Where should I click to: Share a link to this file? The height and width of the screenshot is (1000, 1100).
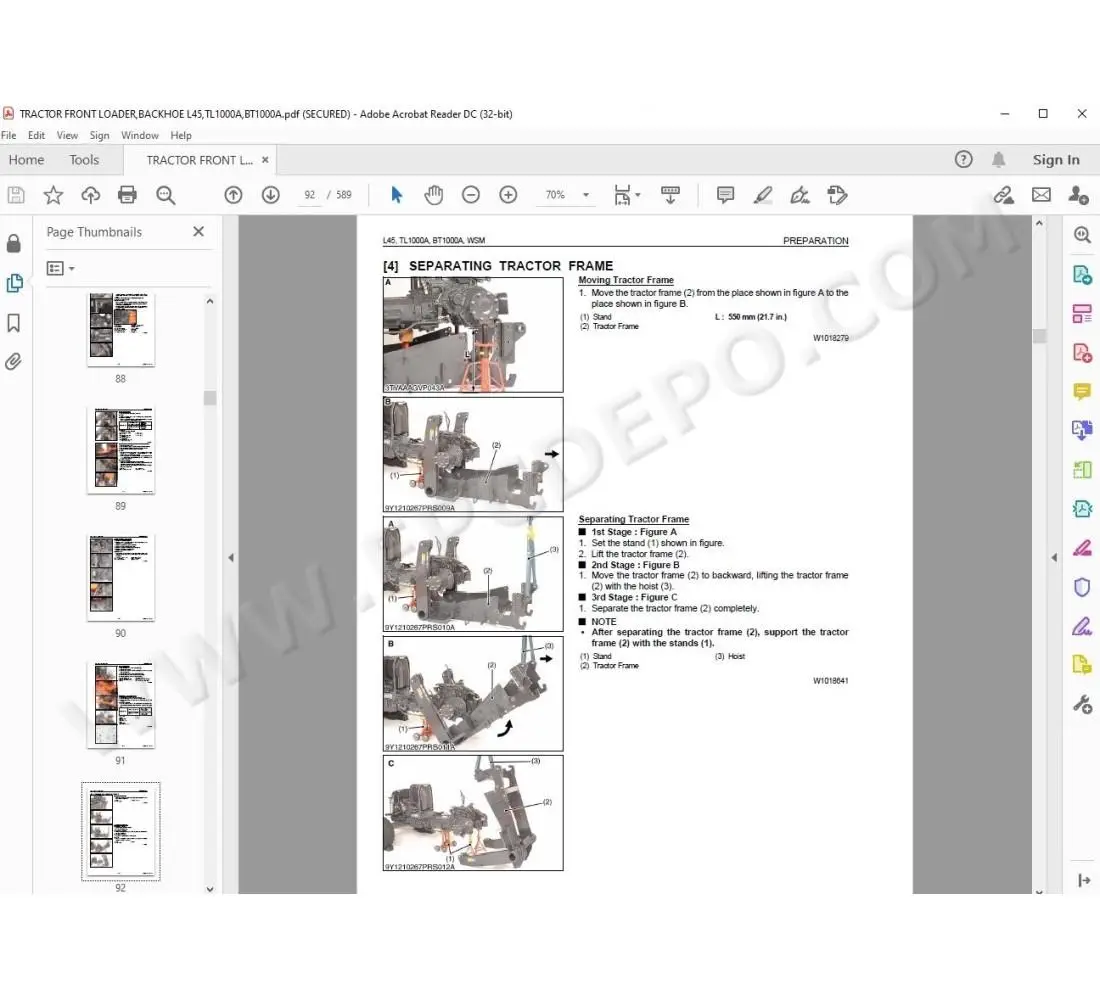tap(1004, 195)
